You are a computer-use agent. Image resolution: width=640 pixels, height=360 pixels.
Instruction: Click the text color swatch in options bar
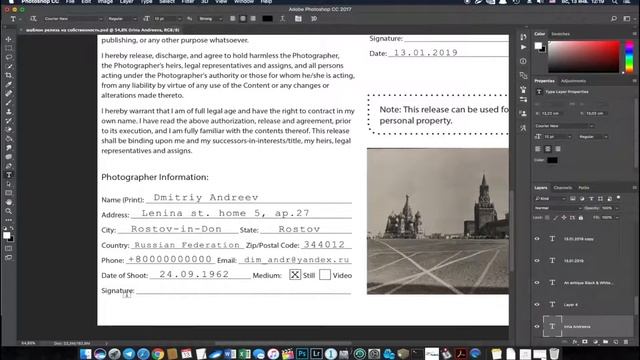point(267,19)
